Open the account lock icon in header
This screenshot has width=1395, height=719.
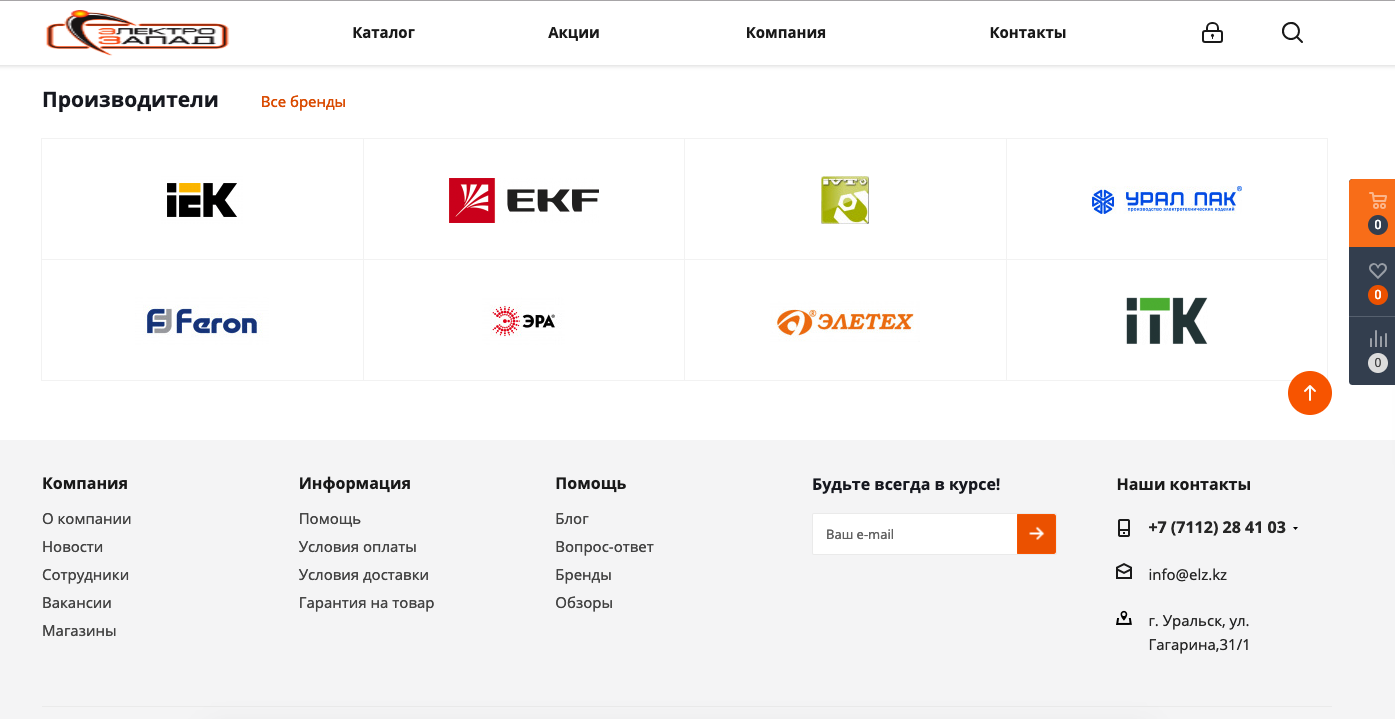(x=1212, y=33)
